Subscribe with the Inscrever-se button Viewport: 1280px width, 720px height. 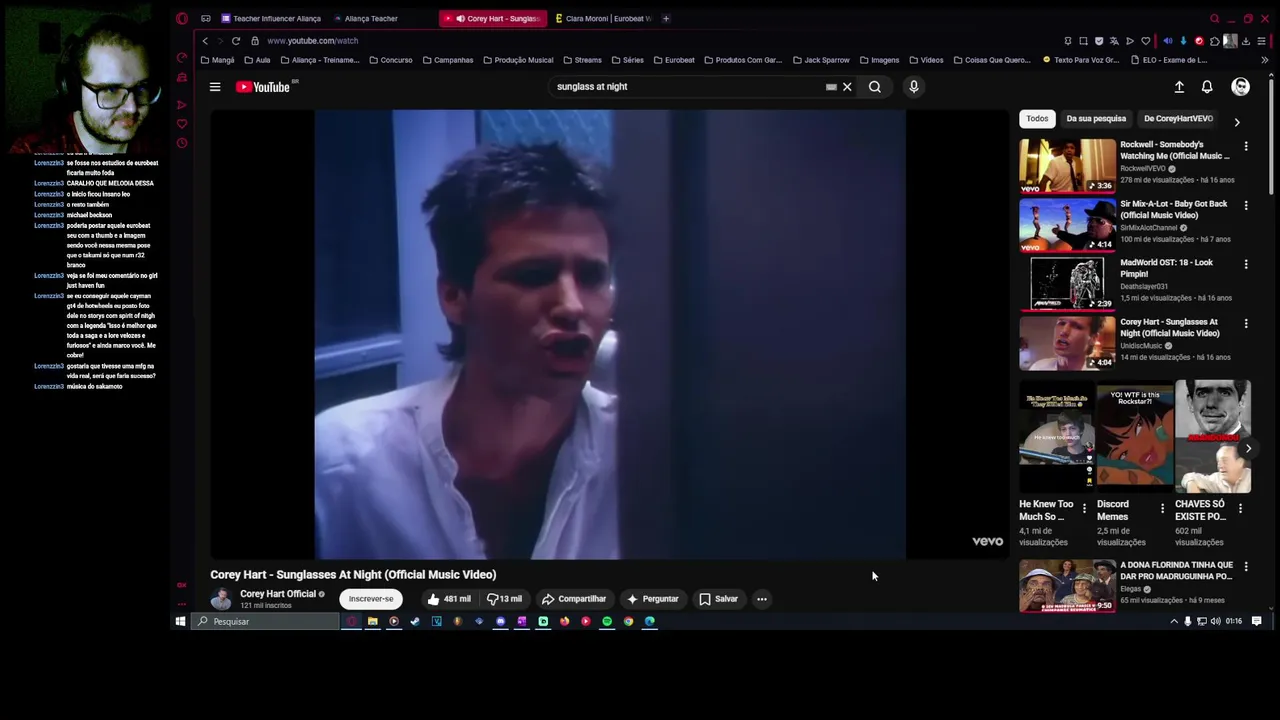point(371,599)
